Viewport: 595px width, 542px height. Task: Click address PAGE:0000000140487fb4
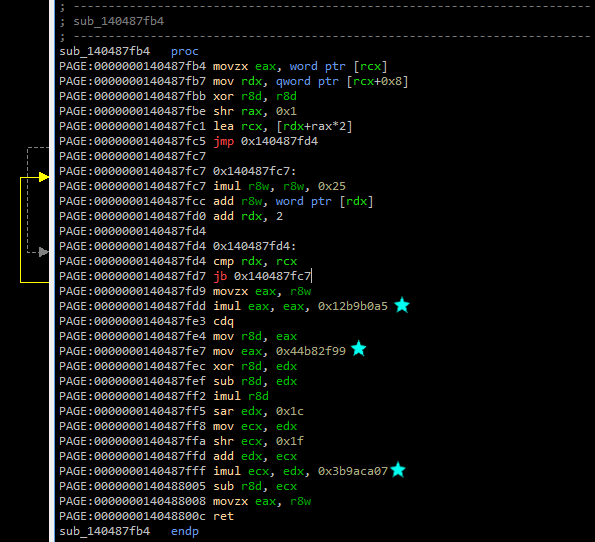132,66
